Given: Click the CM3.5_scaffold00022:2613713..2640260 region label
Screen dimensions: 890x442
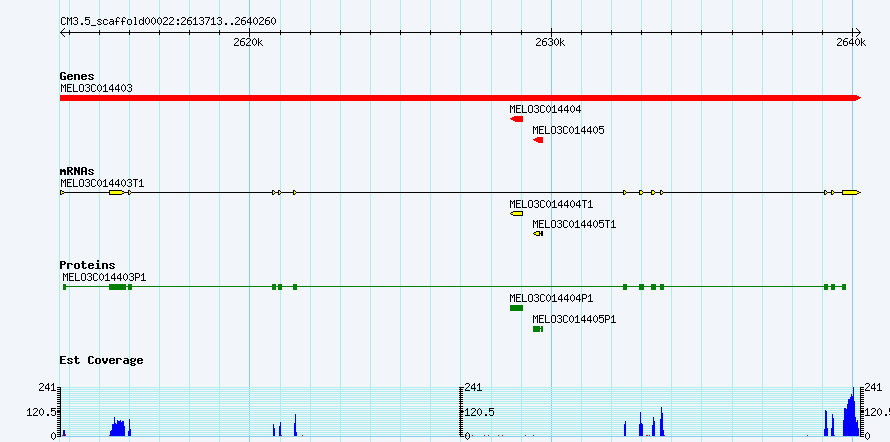Looking at the screenshot, I should (168, 21).
